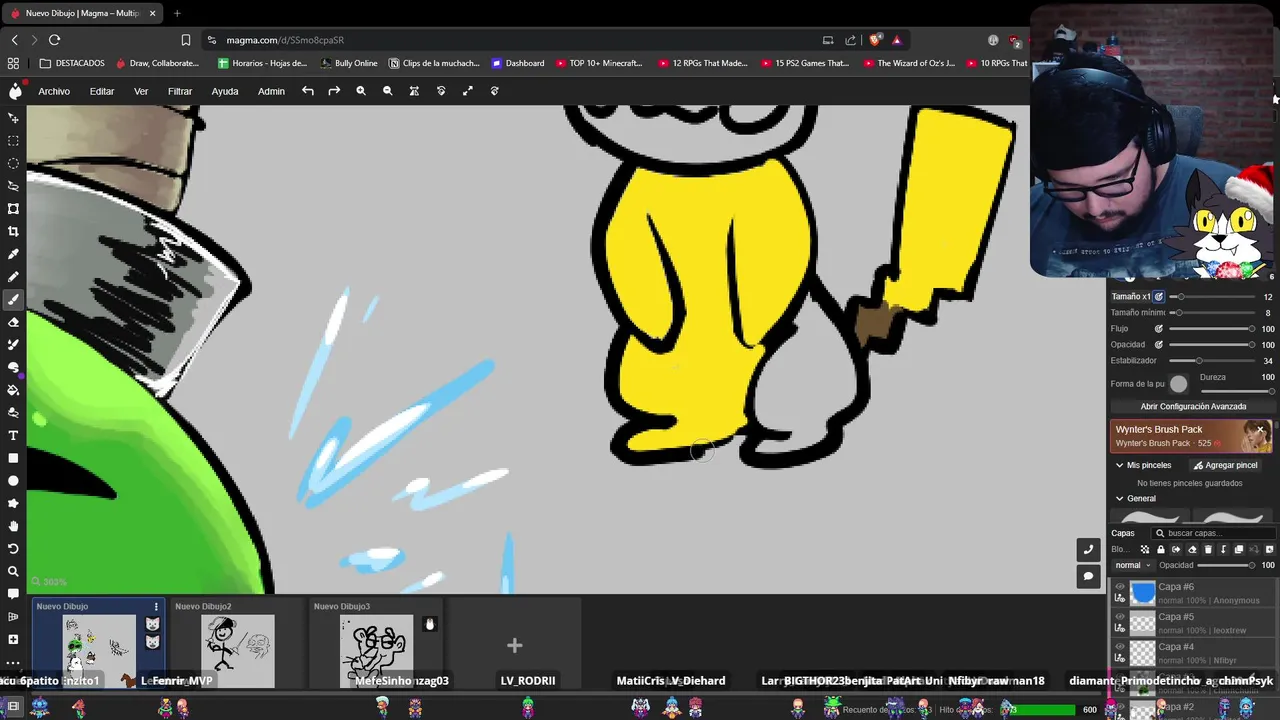This screenshot has height=720, width=1280.
Task: Open the Editar menu
Action: 102,91
